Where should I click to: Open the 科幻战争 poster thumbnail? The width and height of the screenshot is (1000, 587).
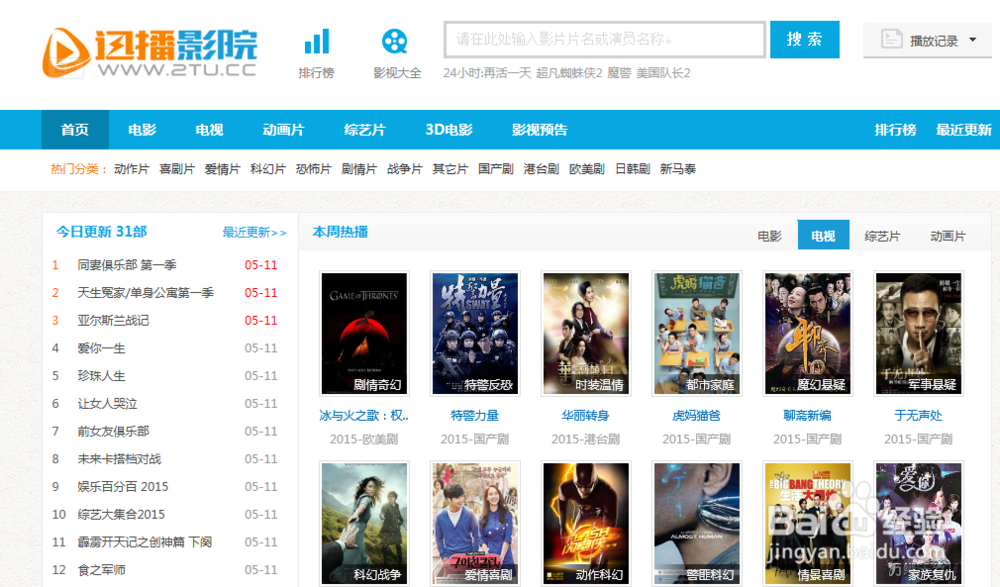point(364,523)
